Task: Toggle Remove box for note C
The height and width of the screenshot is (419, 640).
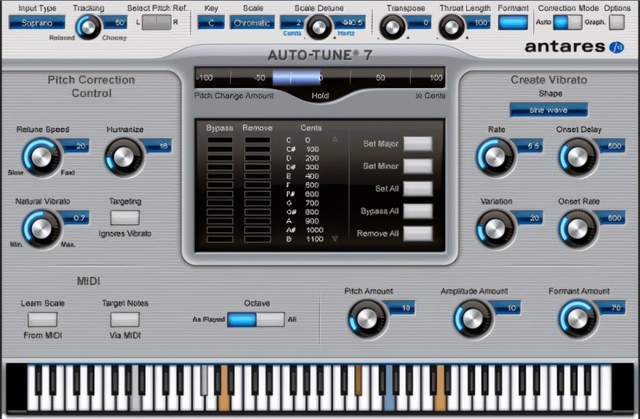Action: (258, 140)
